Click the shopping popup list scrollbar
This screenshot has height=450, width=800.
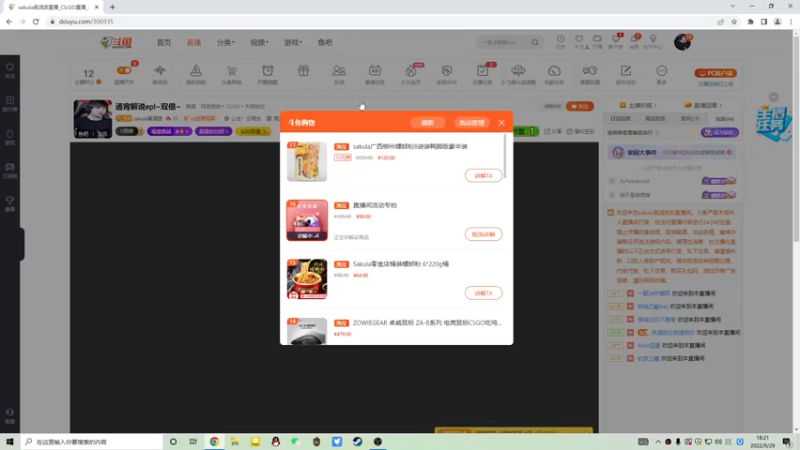pyautogui.click(x=505, y=157)
